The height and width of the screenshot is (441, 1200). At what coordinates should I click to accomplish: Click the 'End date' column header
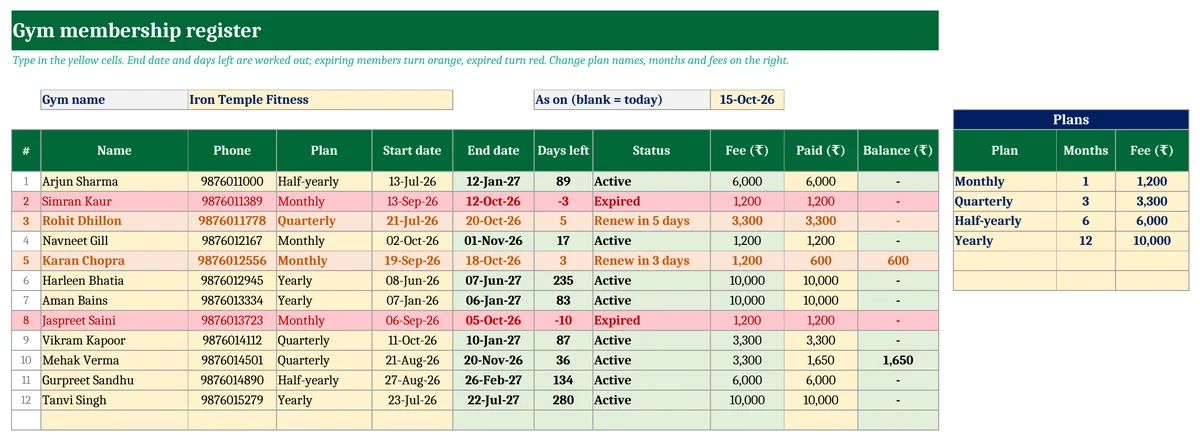coord(493,151)
